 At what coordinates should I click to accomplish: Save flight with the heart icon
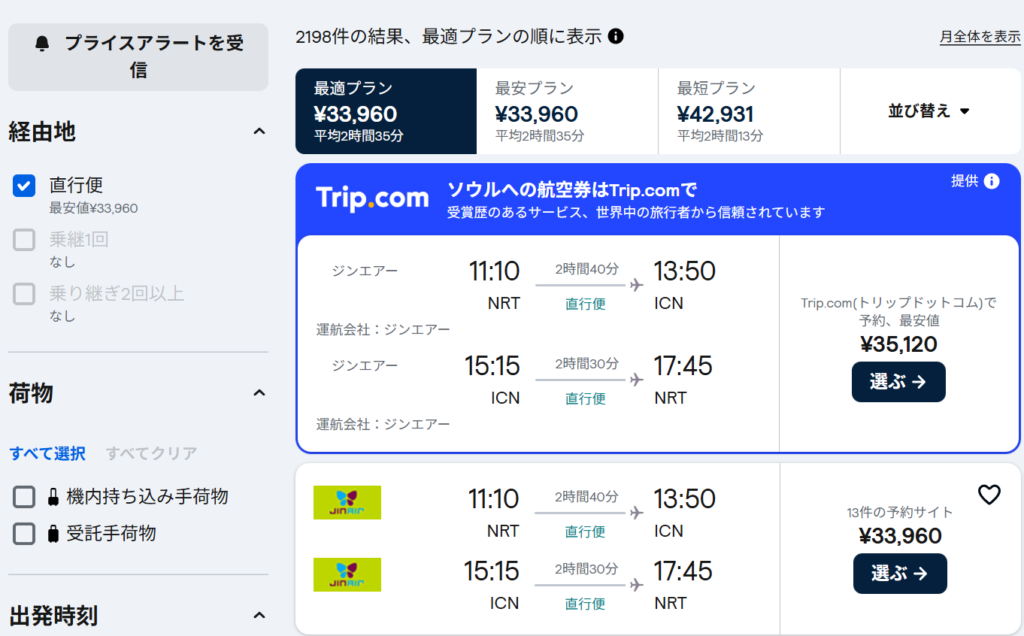tap(988, 494)
